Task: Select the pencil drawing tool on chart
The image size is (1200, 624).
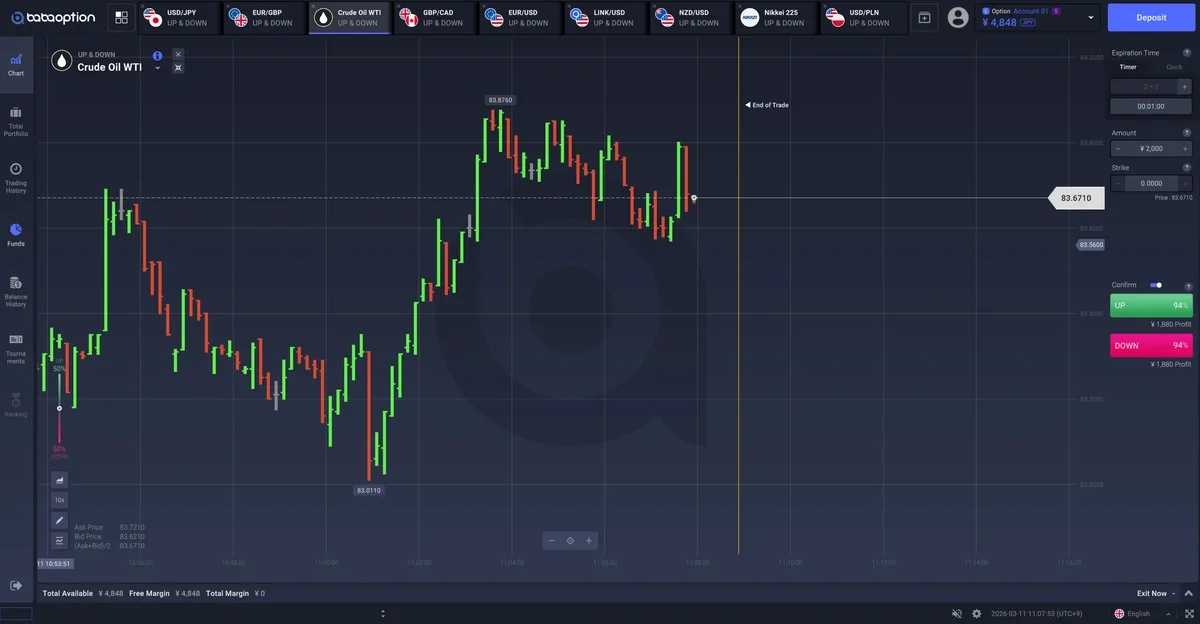Action: pos(59,520)
